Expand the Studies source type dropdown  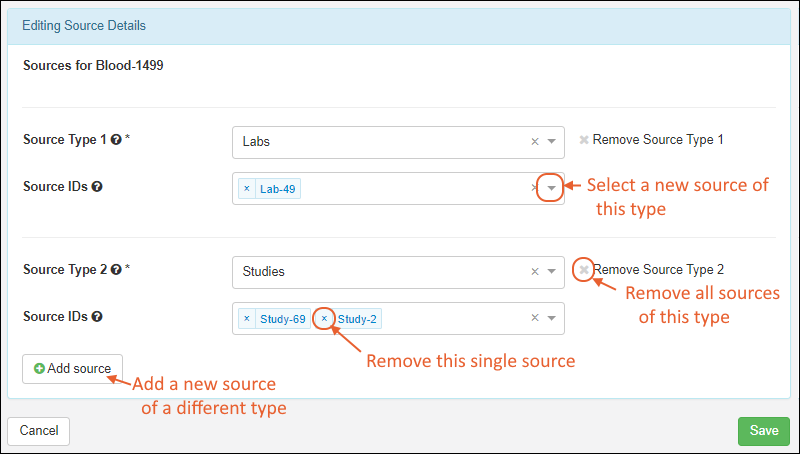pyautogui.click(x=551, y=271)
